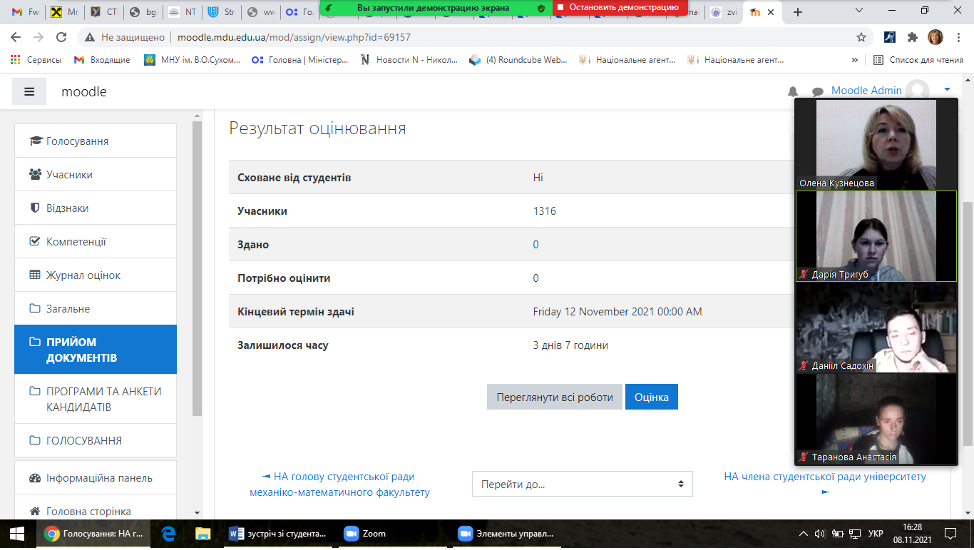Open the 'Перейти до...' dropdown
The width and height of the screenshot is (974, 550).
coord(582,484)
